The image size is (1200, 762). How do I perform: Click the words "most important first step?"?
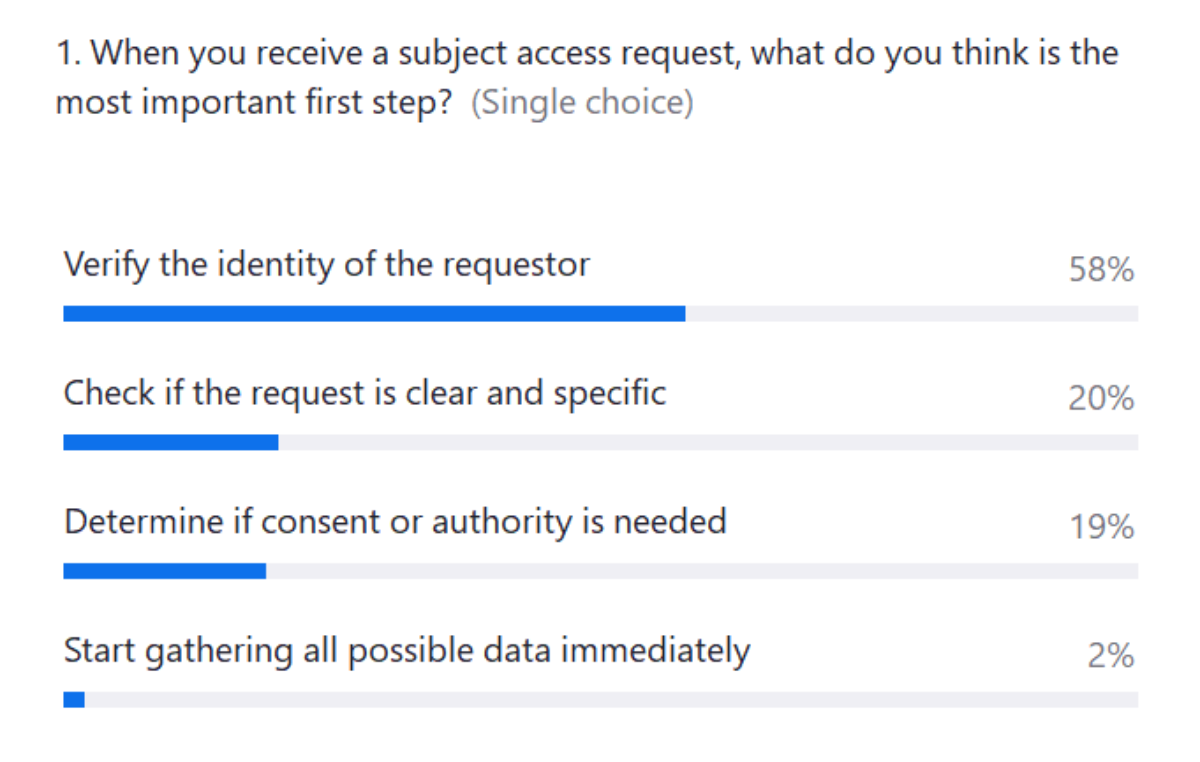[255, 104]
